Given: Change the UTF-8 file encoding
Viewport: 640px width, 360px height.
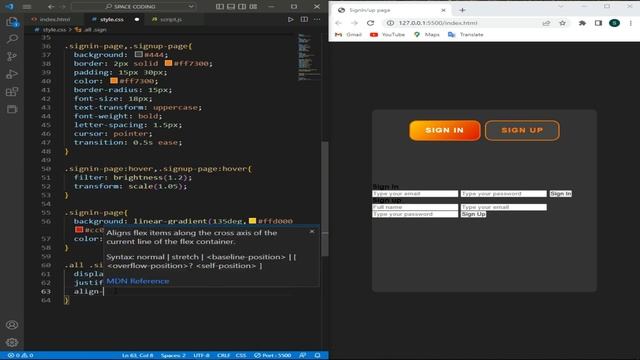Looking at the screenshot, I should (201, 355).
